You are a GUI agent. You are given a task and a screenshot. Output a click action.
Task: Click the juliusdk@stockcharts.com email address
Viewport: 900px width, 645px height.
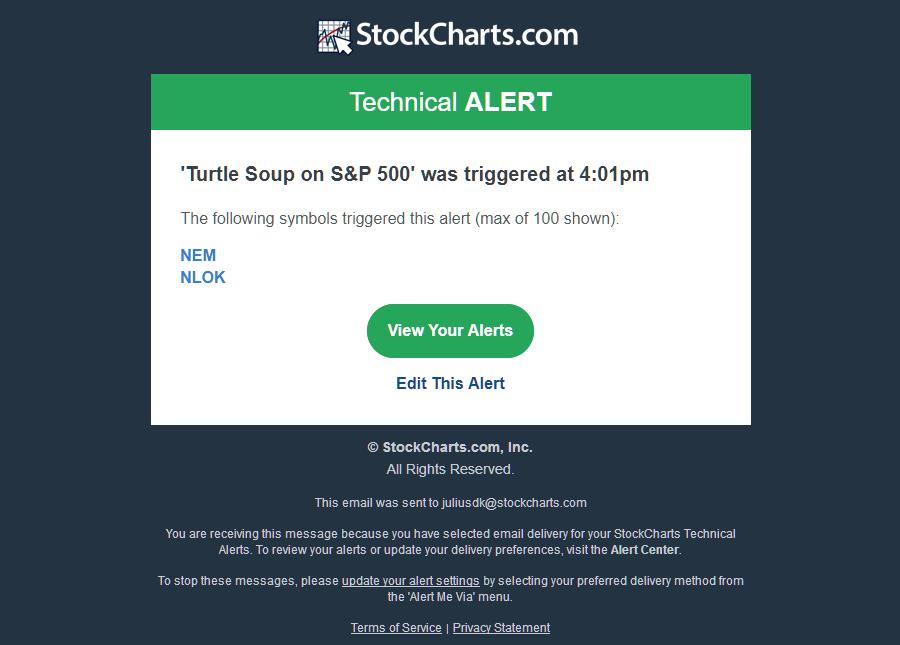(514, 503)
